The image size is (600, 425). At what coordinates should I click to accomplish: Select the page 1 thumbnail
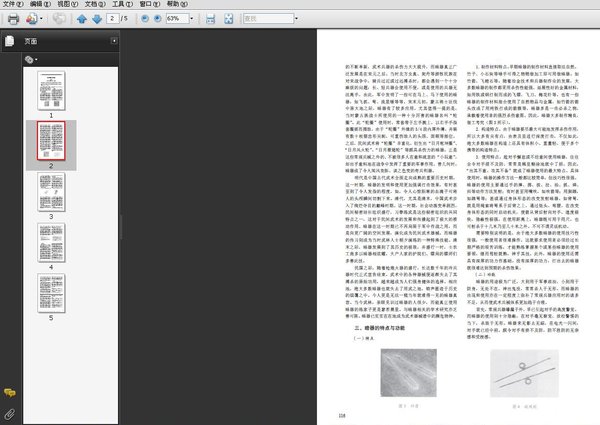51,91
